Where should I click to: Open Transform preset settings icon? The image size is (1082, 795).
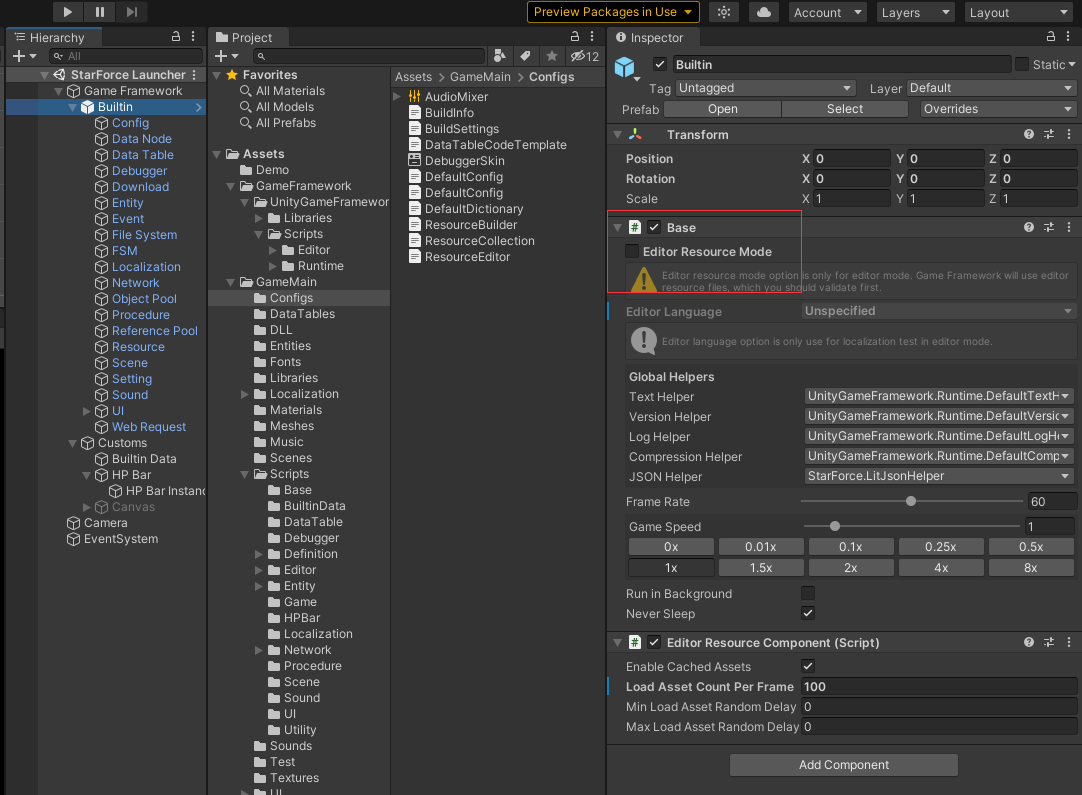1049,135
